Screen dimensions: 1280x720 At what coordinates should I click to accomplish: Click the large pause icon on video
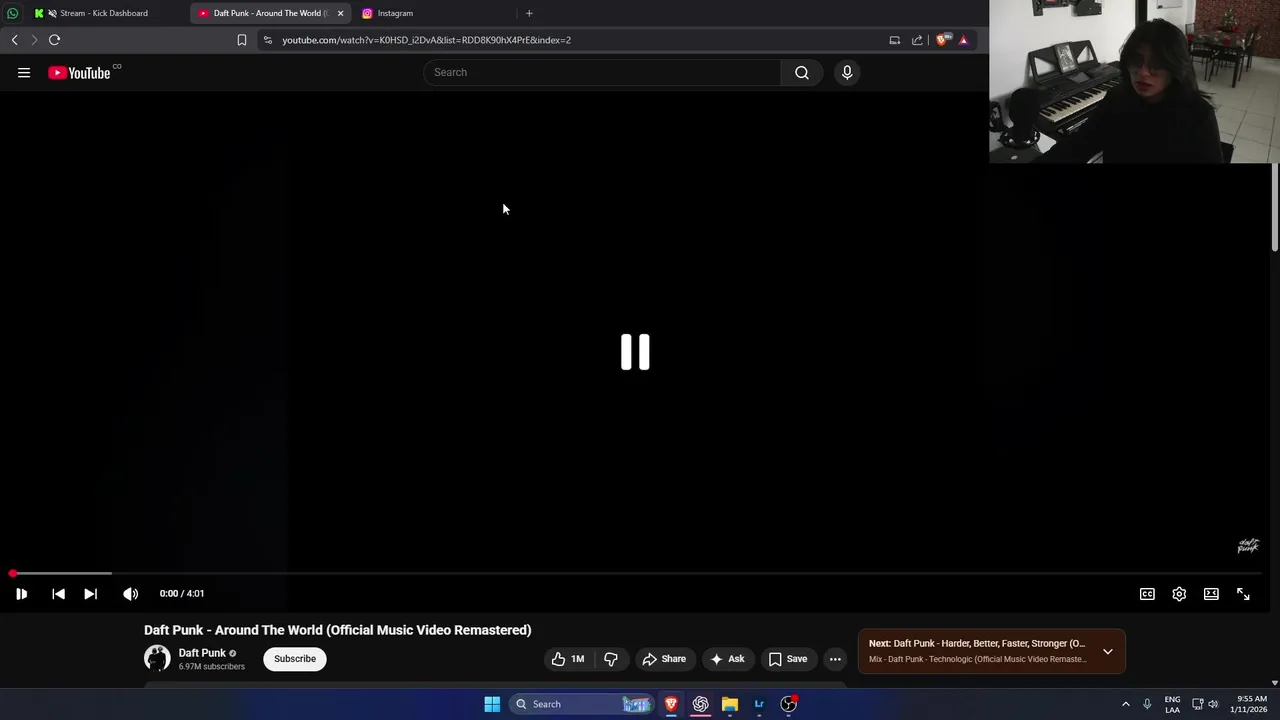[635, 352]
